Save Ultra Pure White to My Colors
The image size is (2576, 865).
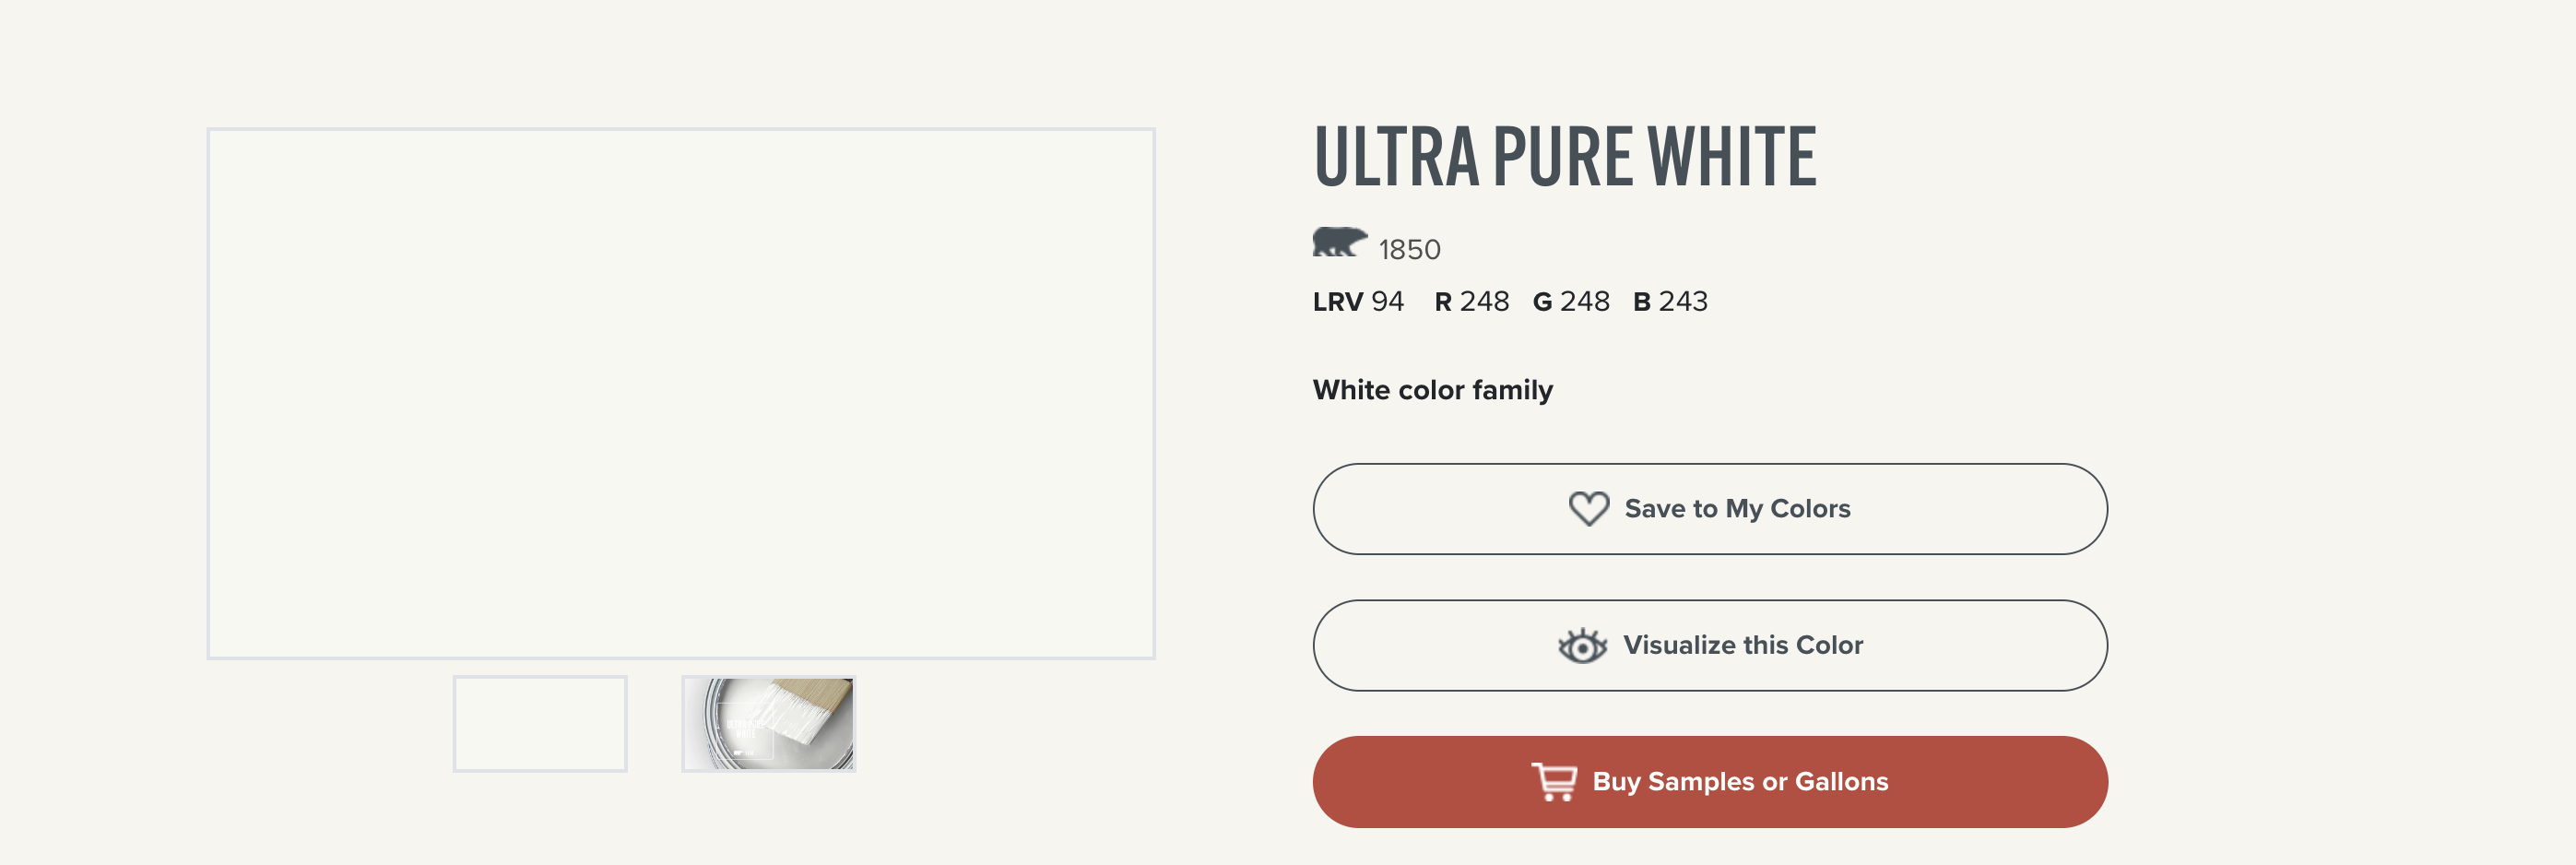pyautogui.click(x=1710, y=509)
